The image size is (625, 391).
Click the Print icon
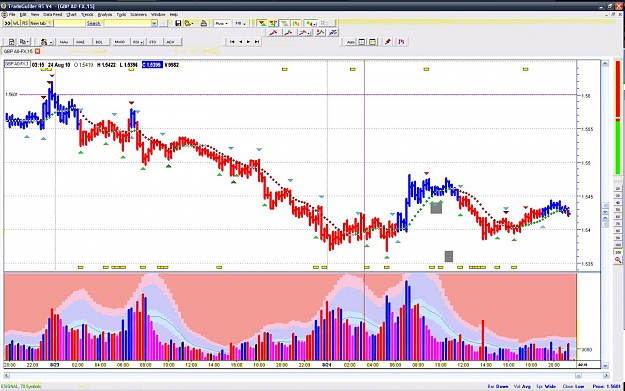click(204, 24)
